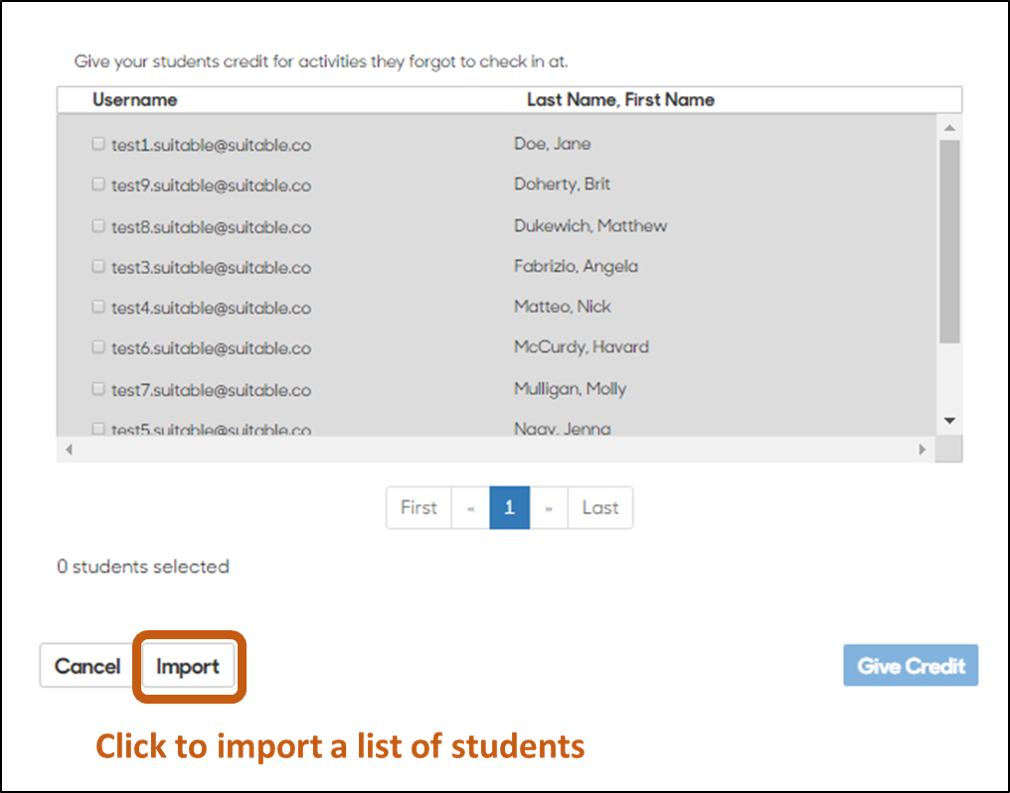This screenshot has height=793, width=1010.
Task: Click the name Mulligan, Molly
Action: 570,389
